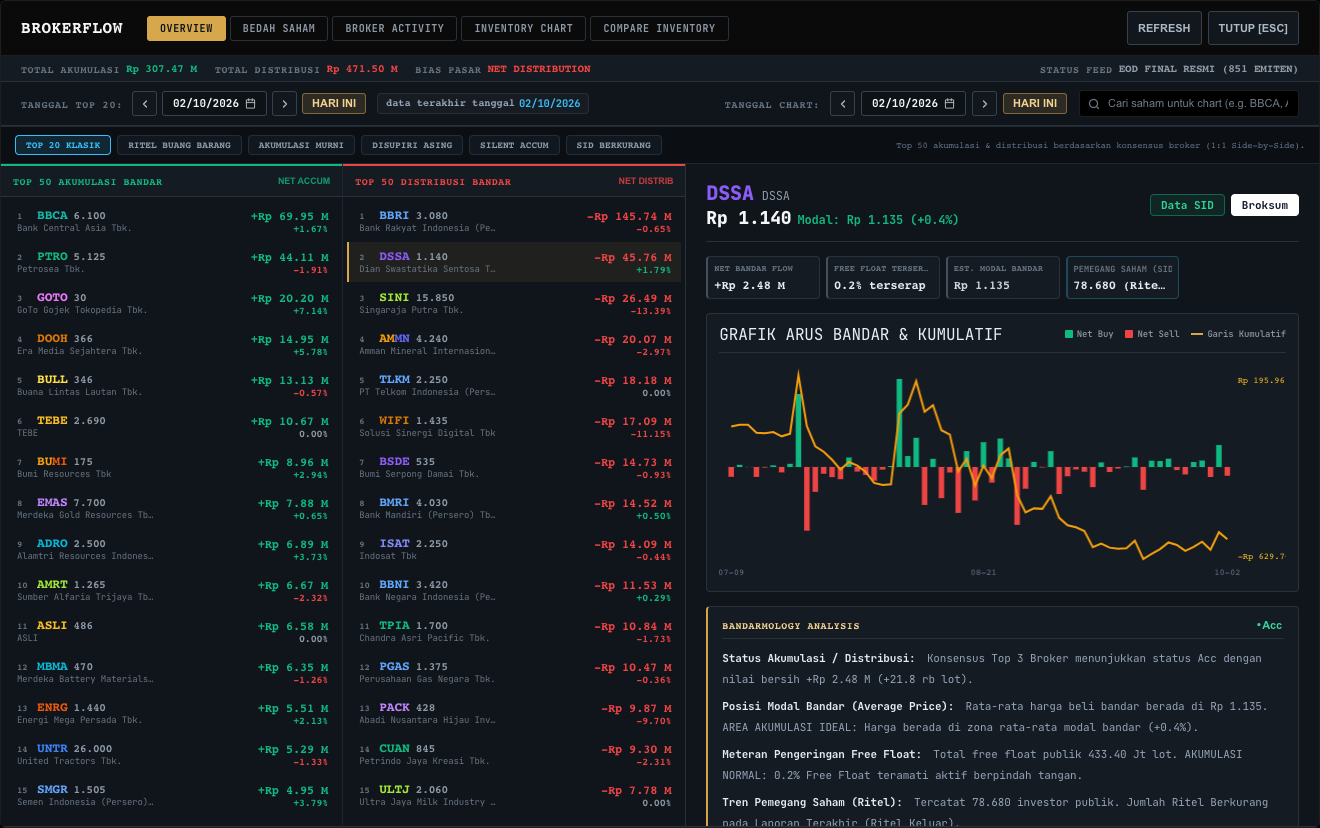Toggle the Silent Accum filter
1320x828 pixels.
514,145
